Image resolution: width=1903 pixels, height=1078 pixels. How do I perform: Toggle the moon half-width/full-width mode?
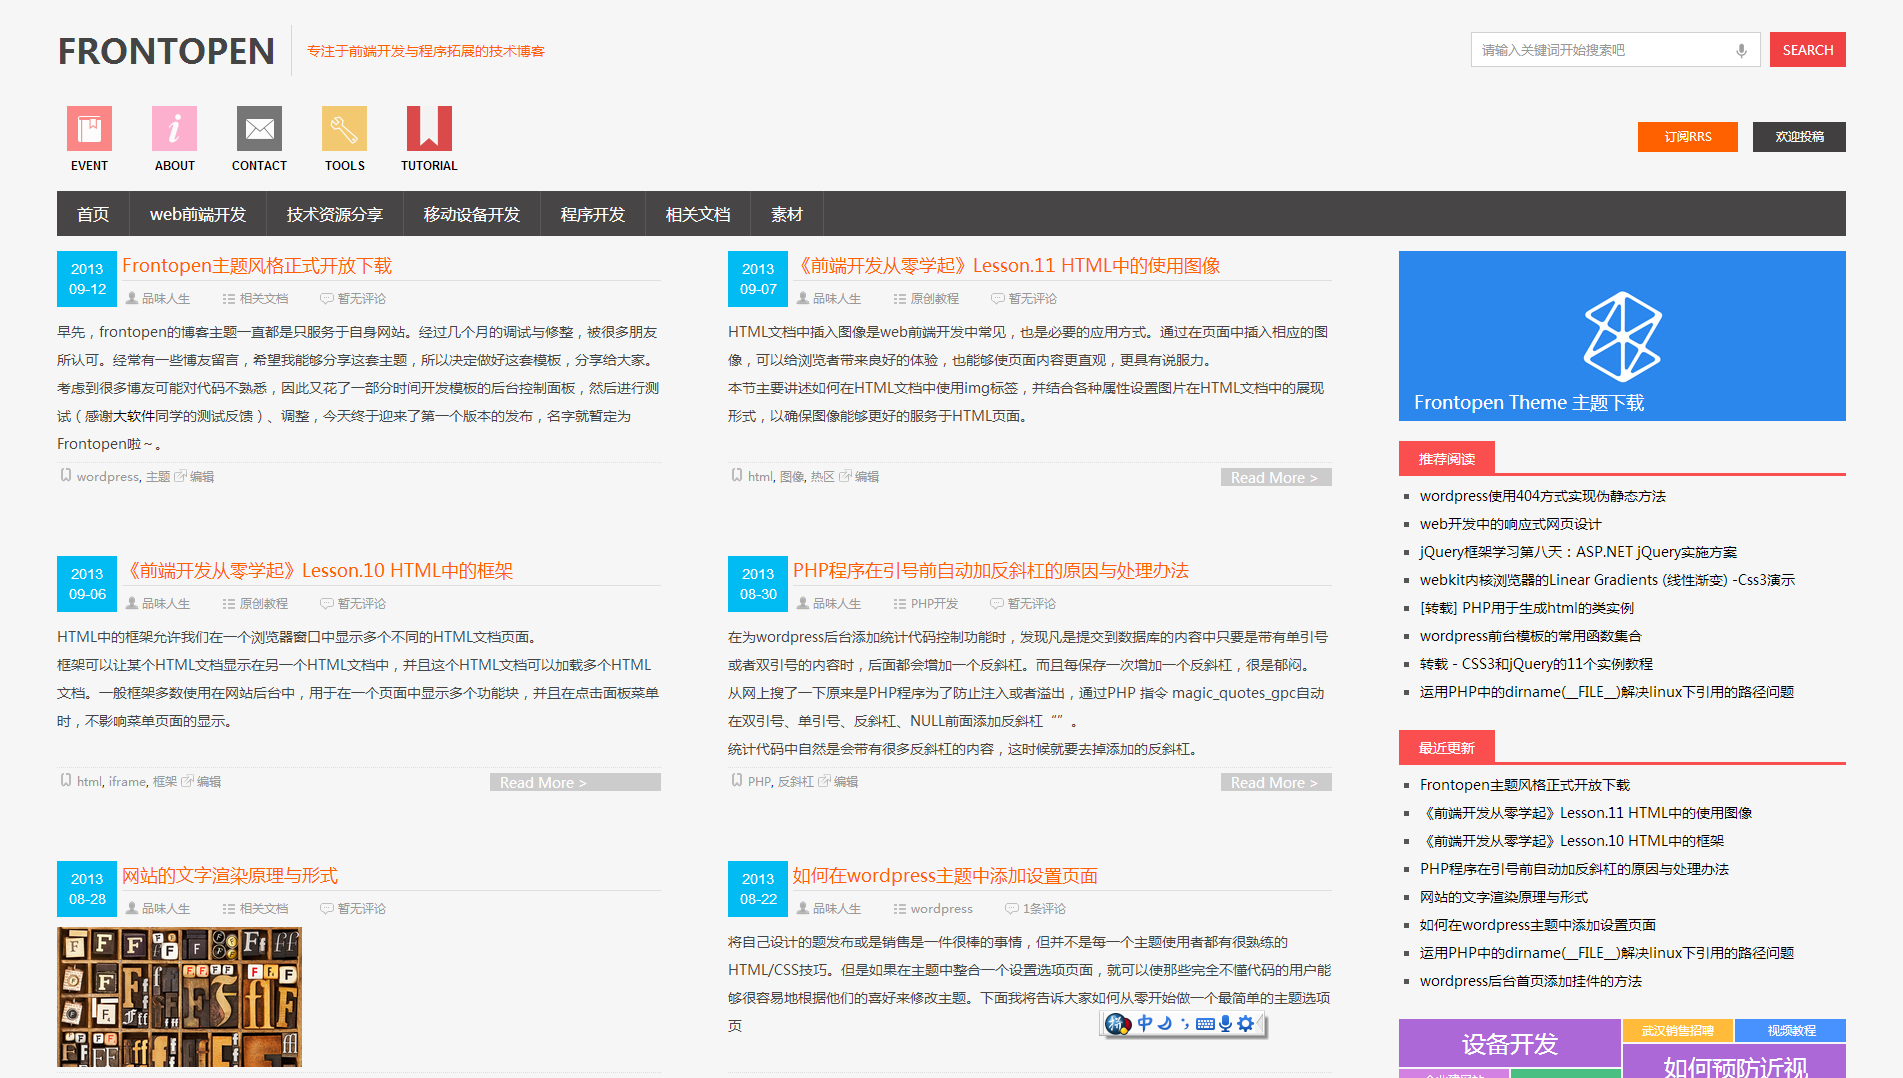click(1165, 1024)
